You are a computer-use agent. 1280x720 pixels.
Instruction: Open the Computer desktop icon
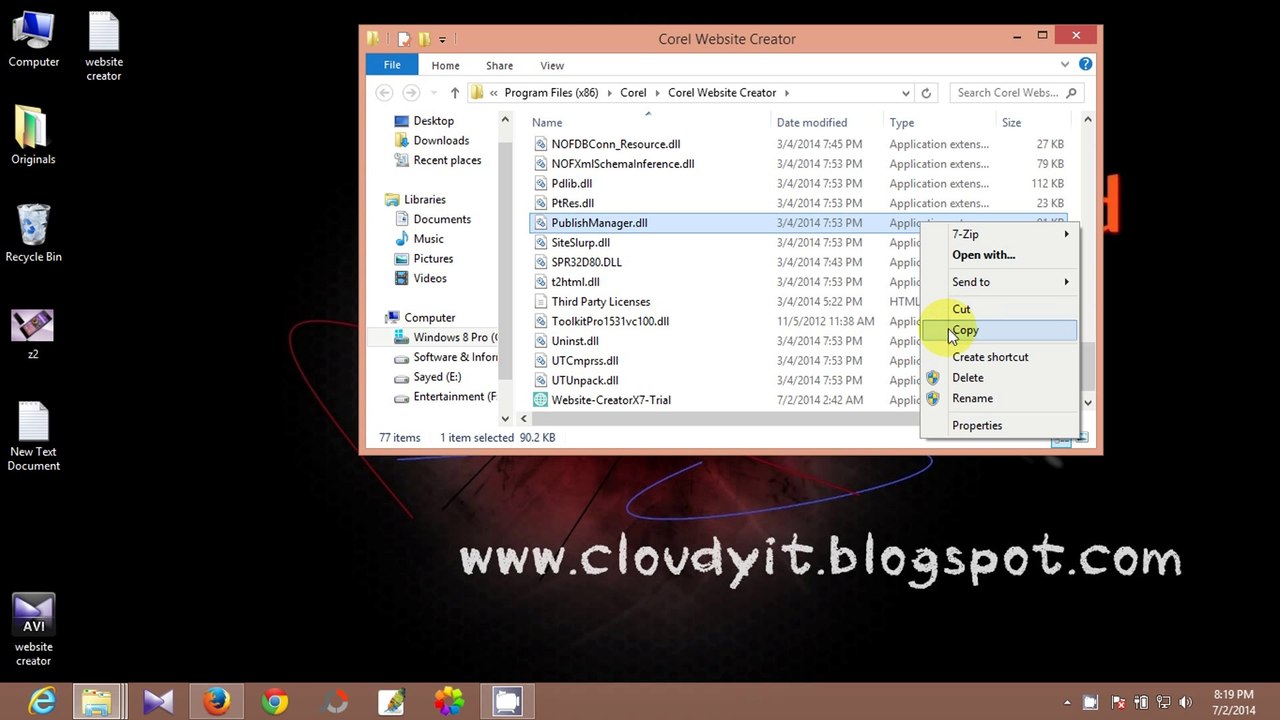coord(33,40)
